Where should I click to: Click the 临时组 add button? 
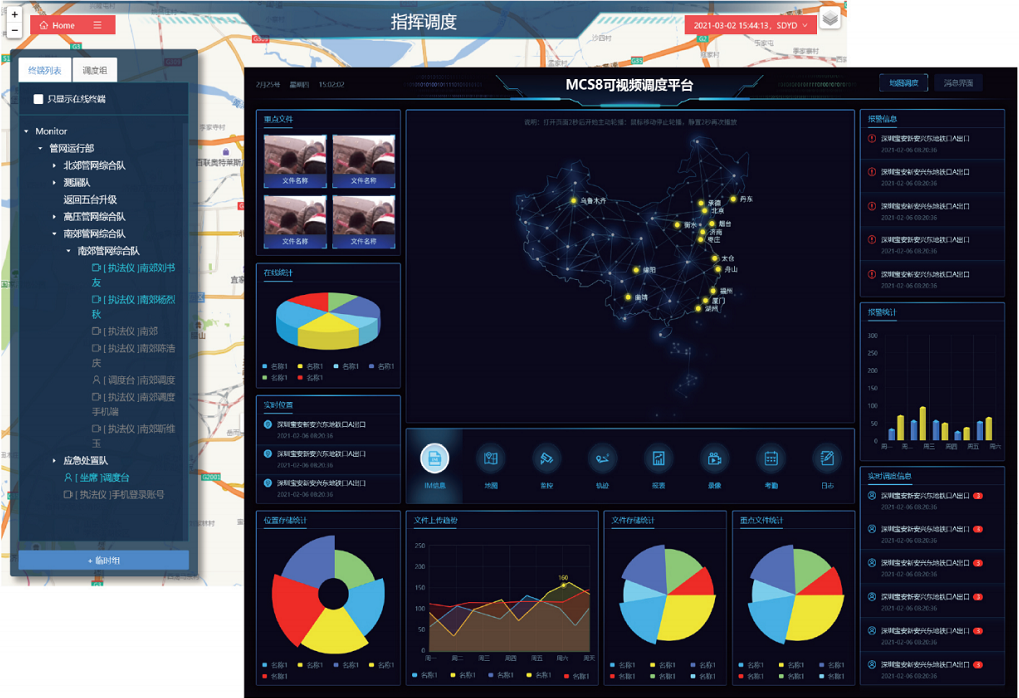tap(104, 560)
